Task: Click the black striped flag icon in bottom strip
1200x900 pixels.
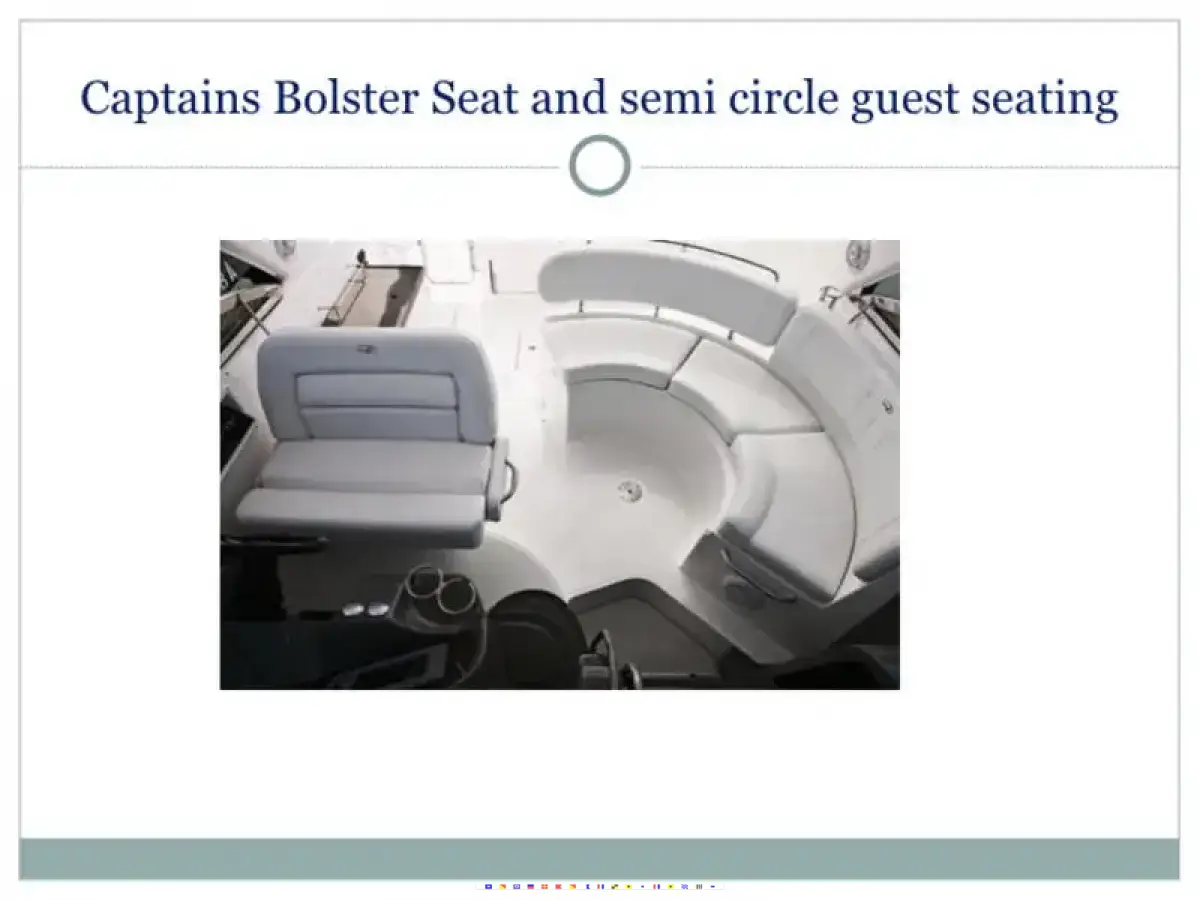Action: tap(699, 886)
